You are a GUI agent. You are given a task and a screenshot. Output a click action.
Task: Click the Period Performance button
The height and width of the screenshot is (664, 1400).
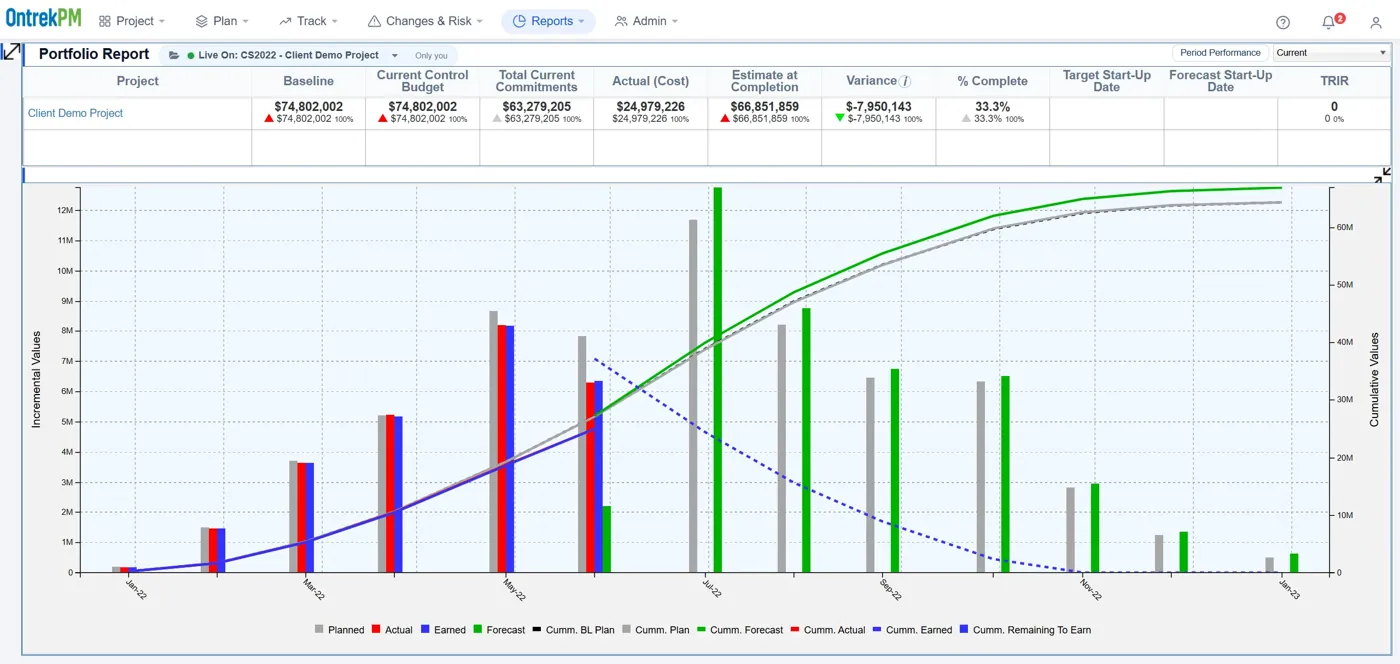(1220, 53)
